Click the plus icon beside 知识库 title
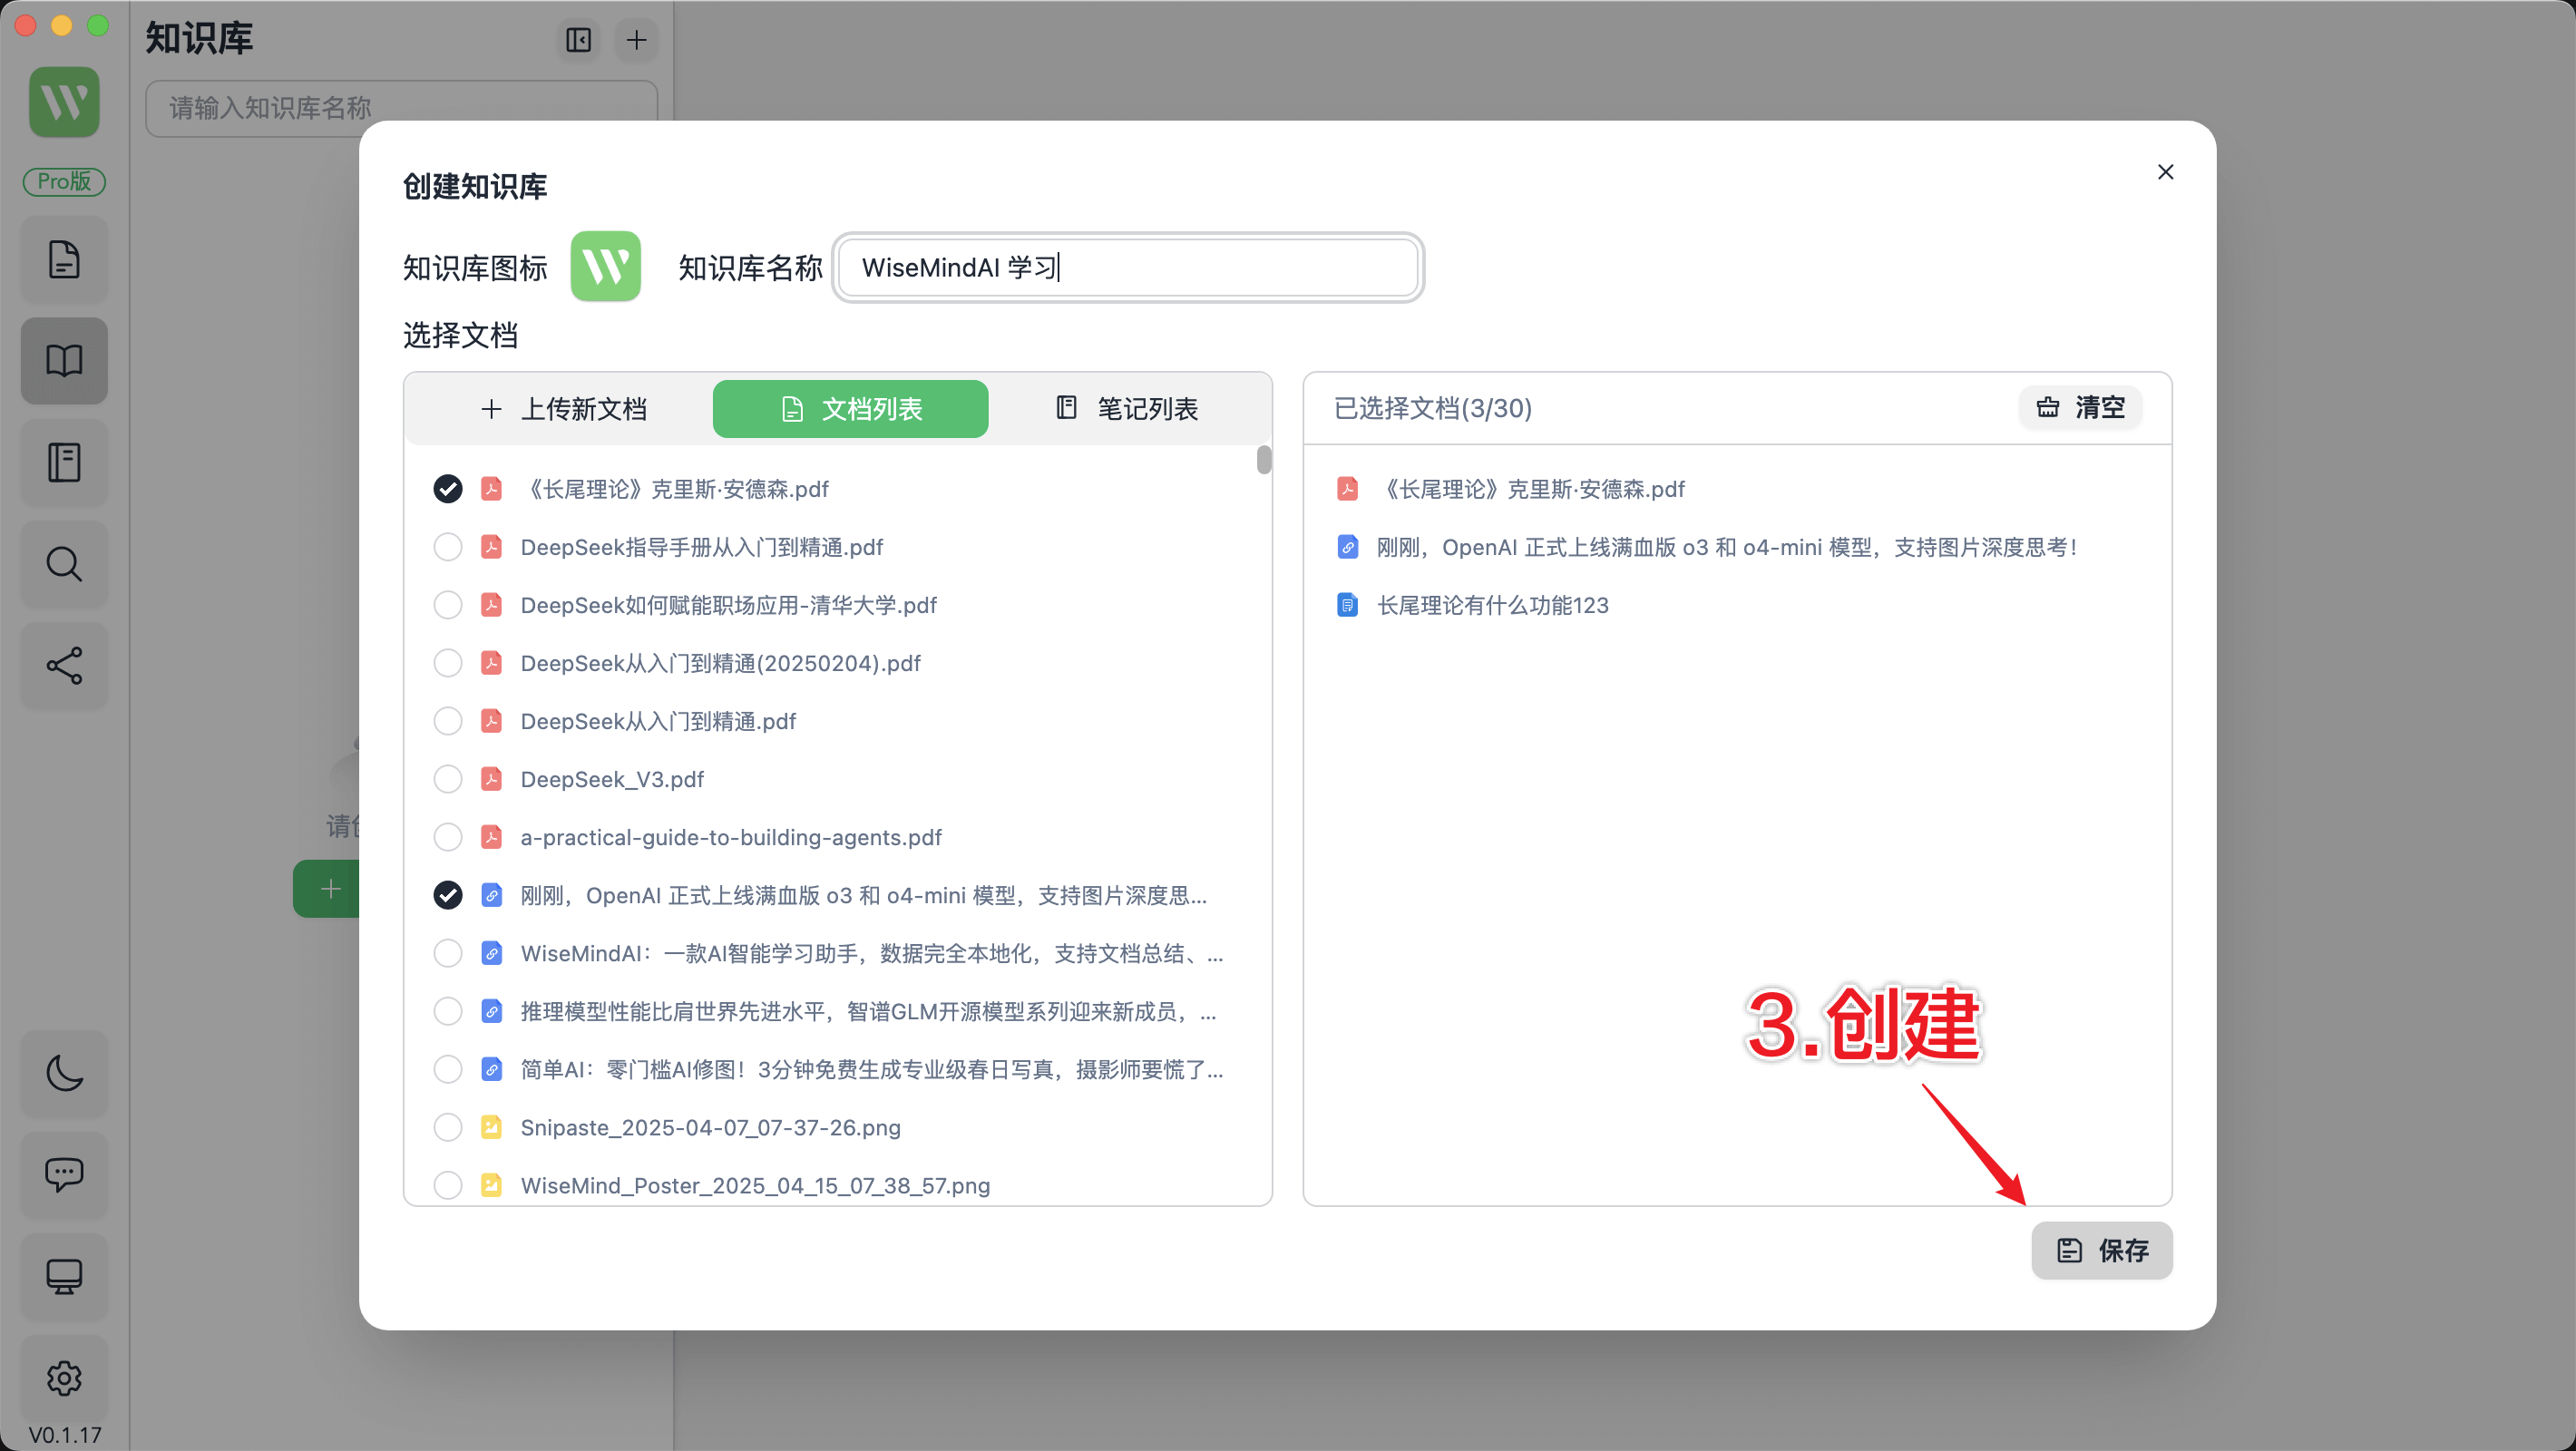 pos(636,40)
